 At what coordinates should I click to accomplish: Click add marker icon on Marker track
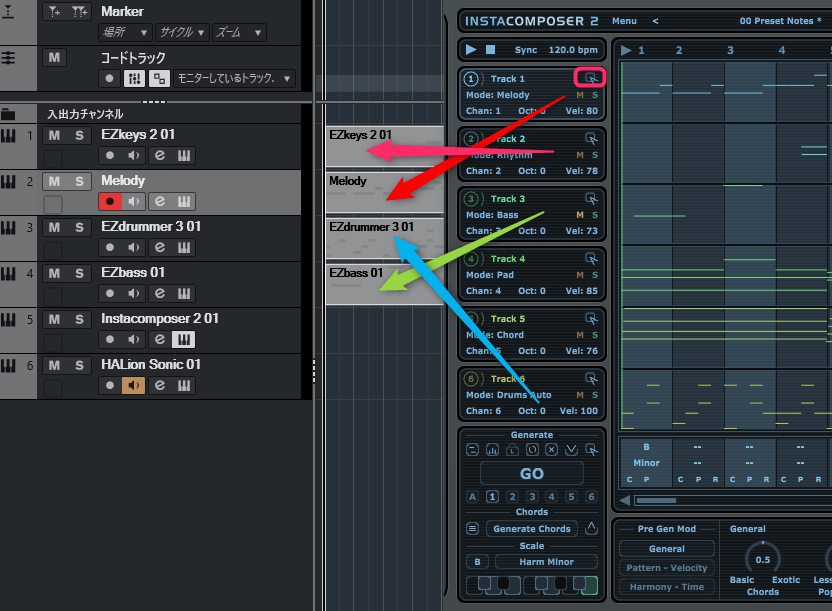pyautogui.click(x=55, y=11)
